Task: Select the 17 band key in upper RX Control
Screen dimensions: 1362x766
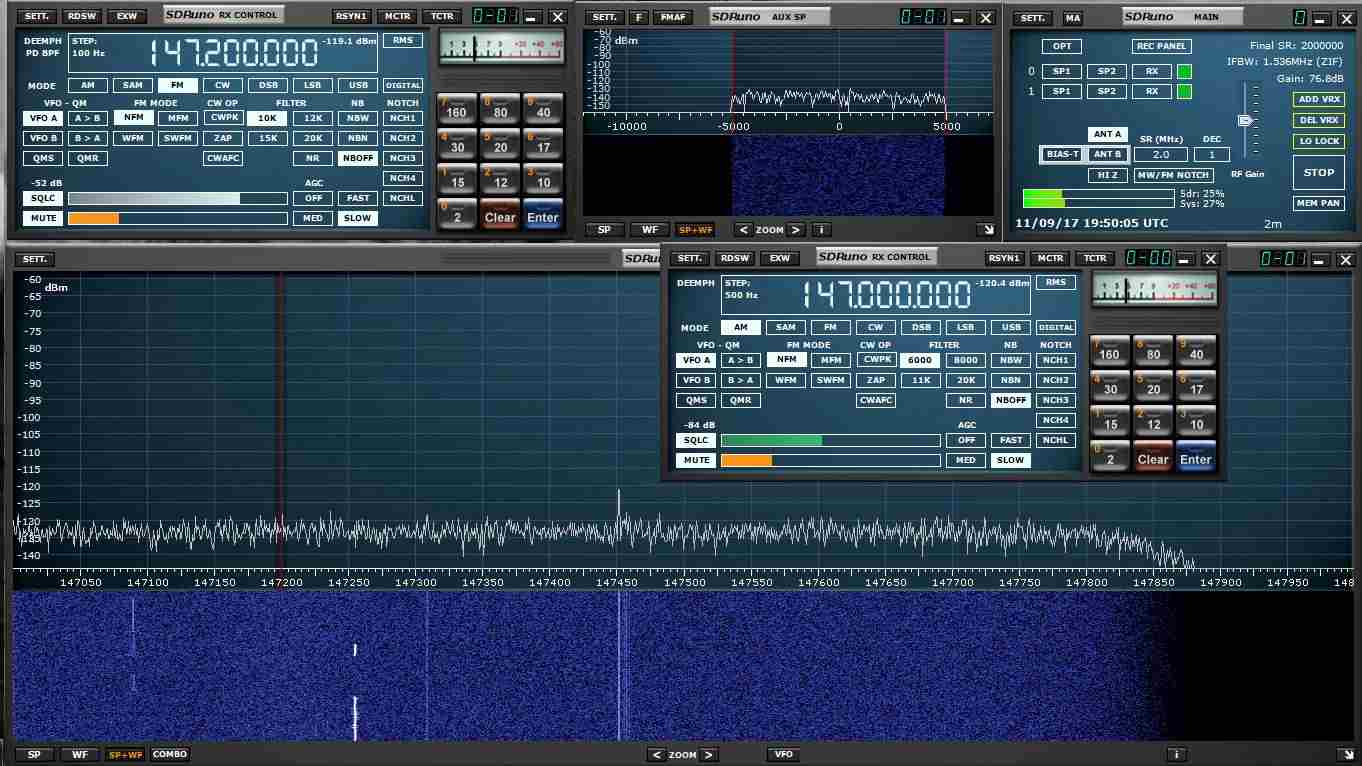Action: point(543,143)
